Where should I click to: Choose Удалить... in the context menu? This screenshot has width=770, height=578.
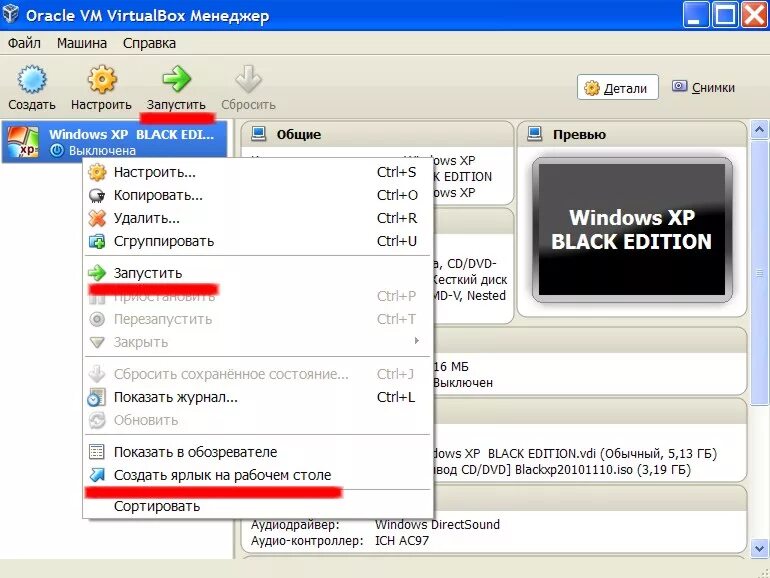tap(258, 218)
